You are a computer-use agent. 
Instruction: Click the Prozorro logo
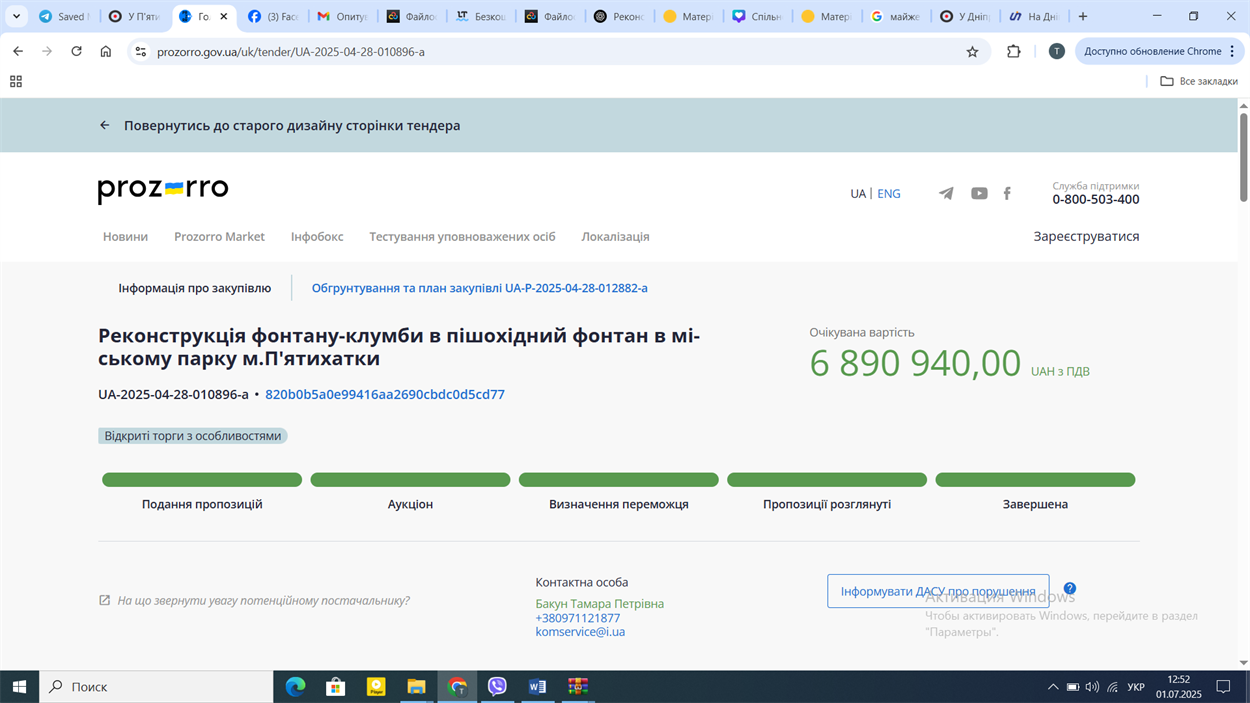(x=163, y=190)
